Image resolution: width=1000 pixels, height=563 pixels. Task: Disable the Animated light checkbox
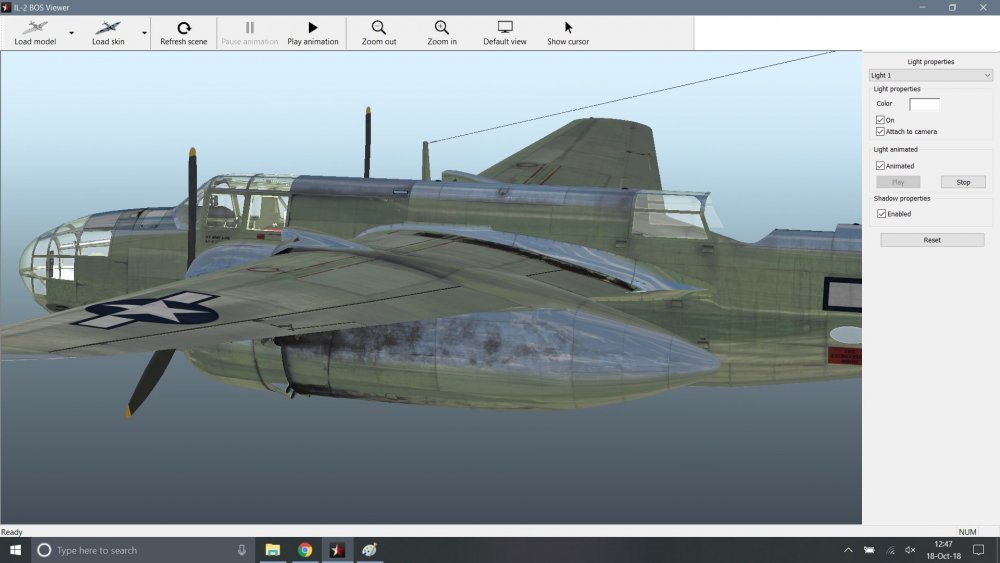click(x=880, y=166)
